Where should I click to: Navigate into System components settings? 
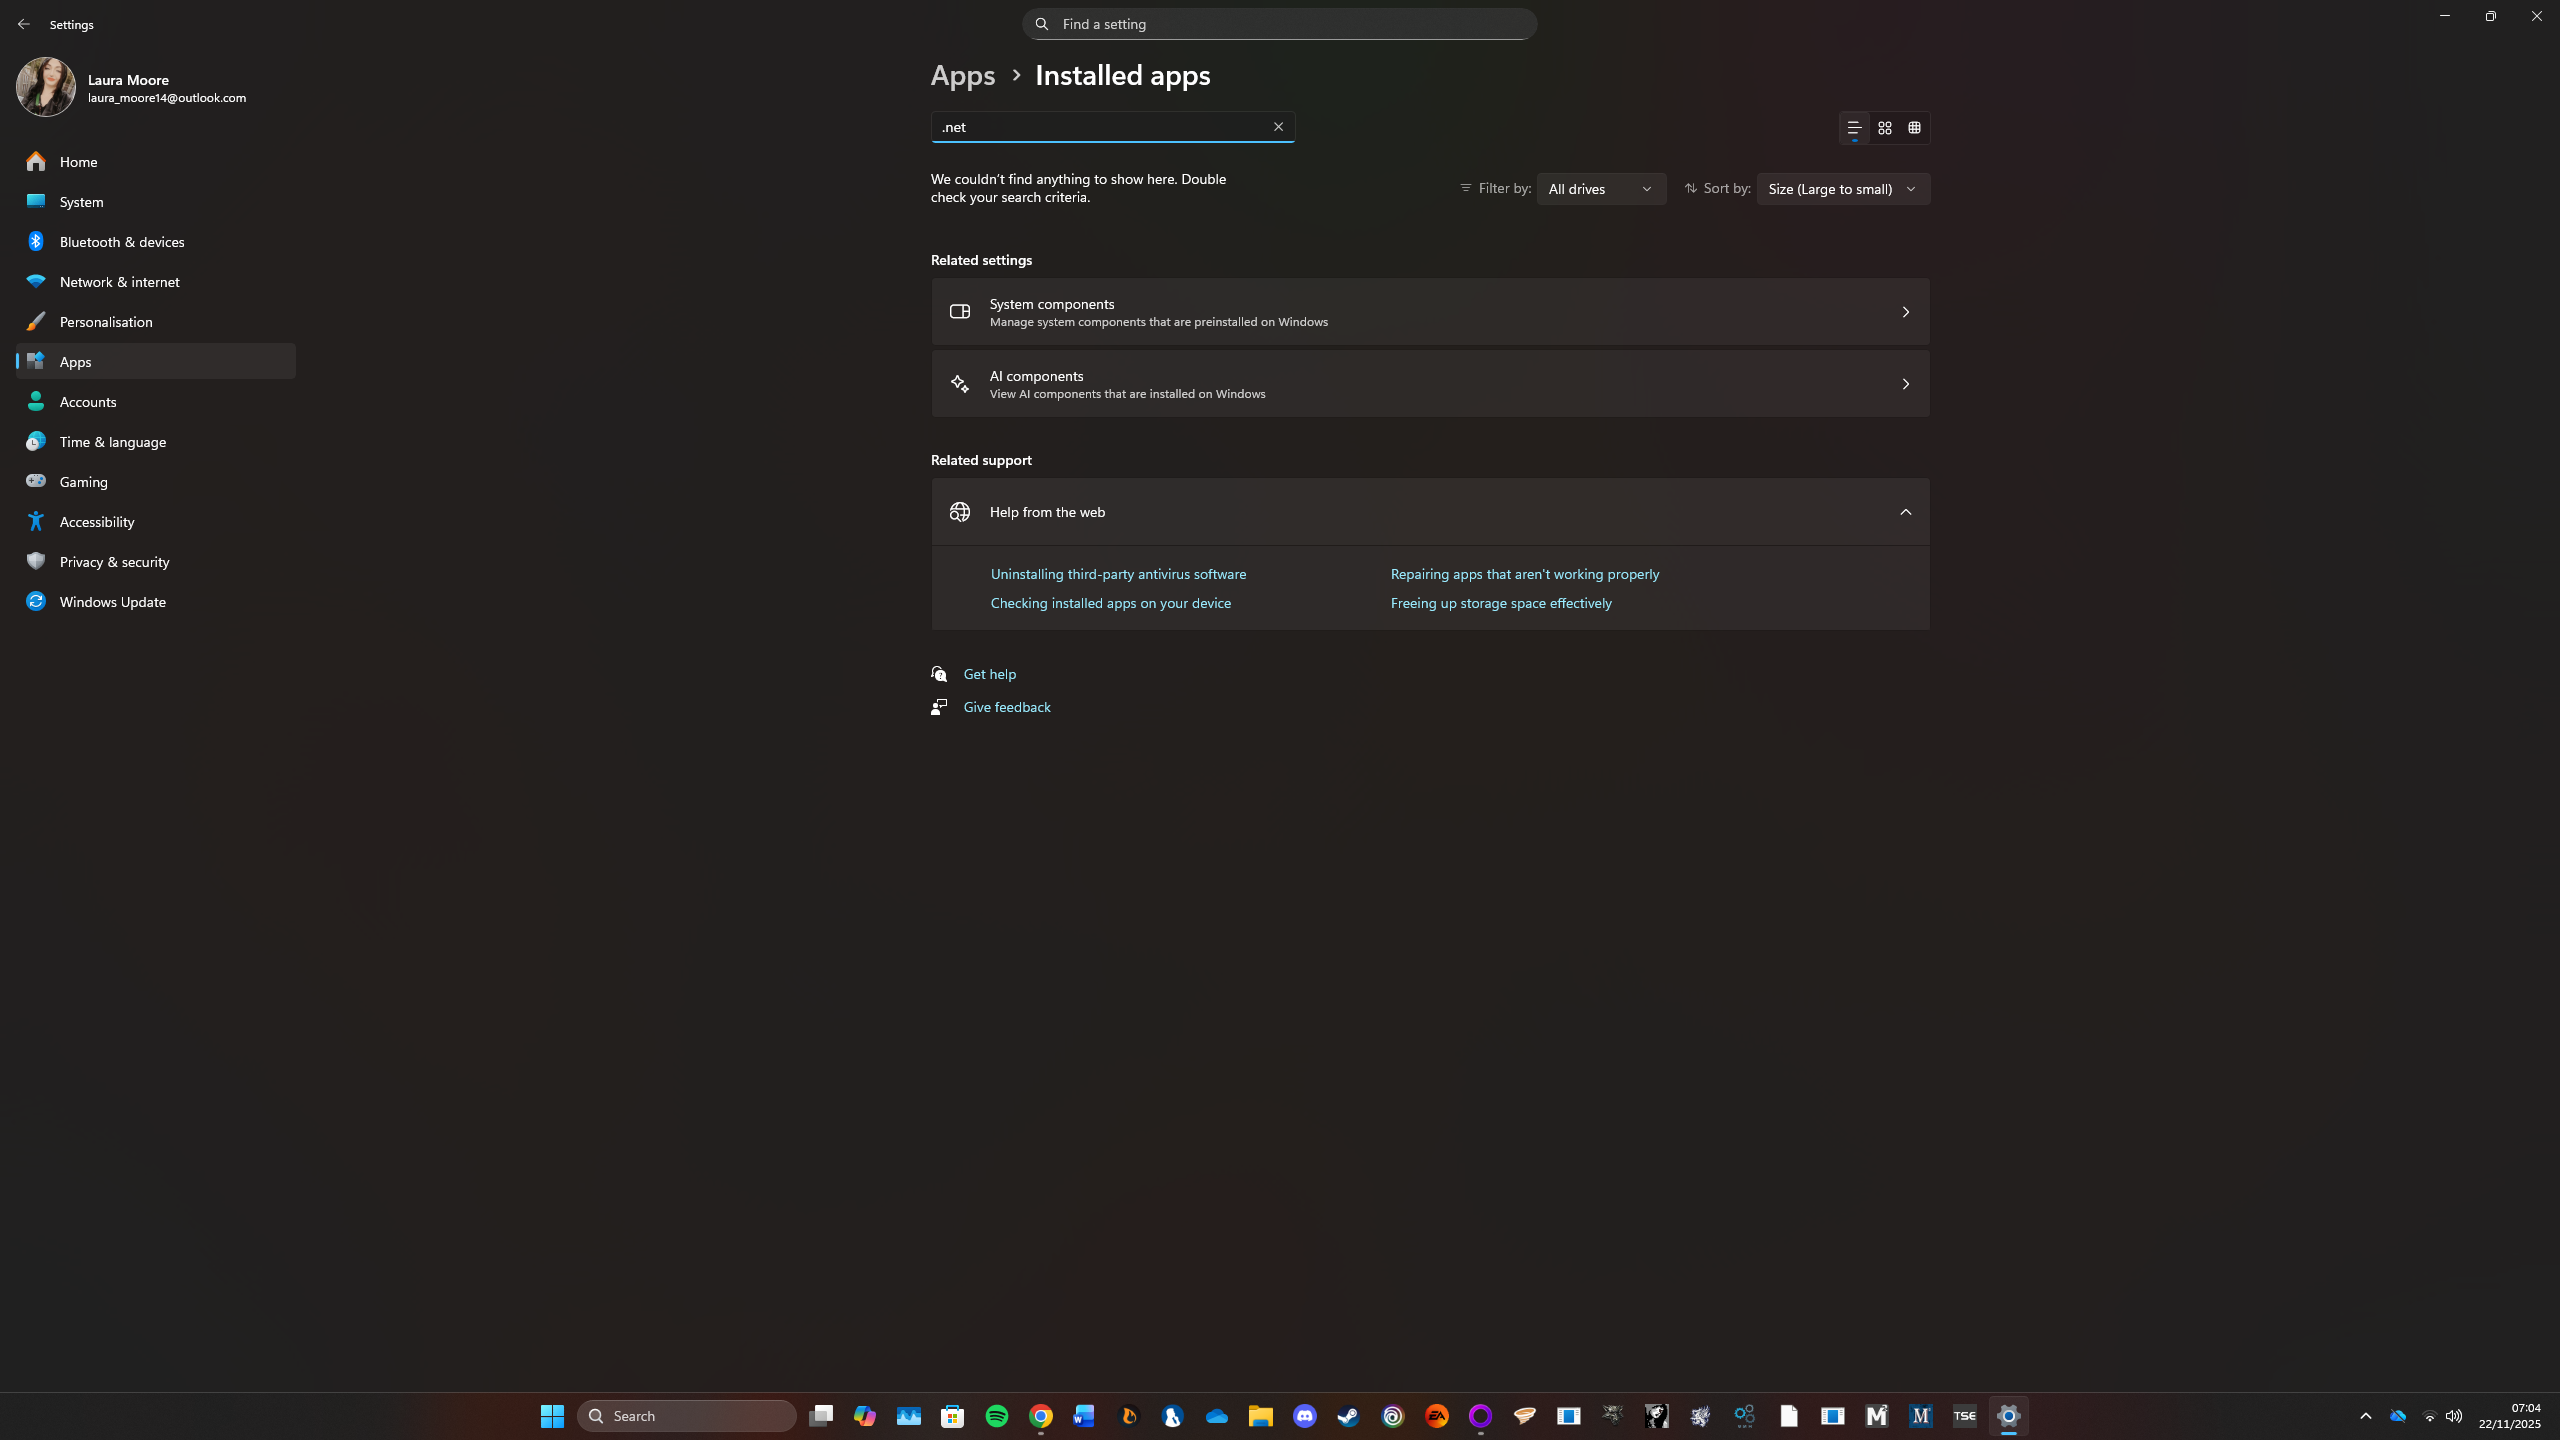click(x=1428, y=311)
